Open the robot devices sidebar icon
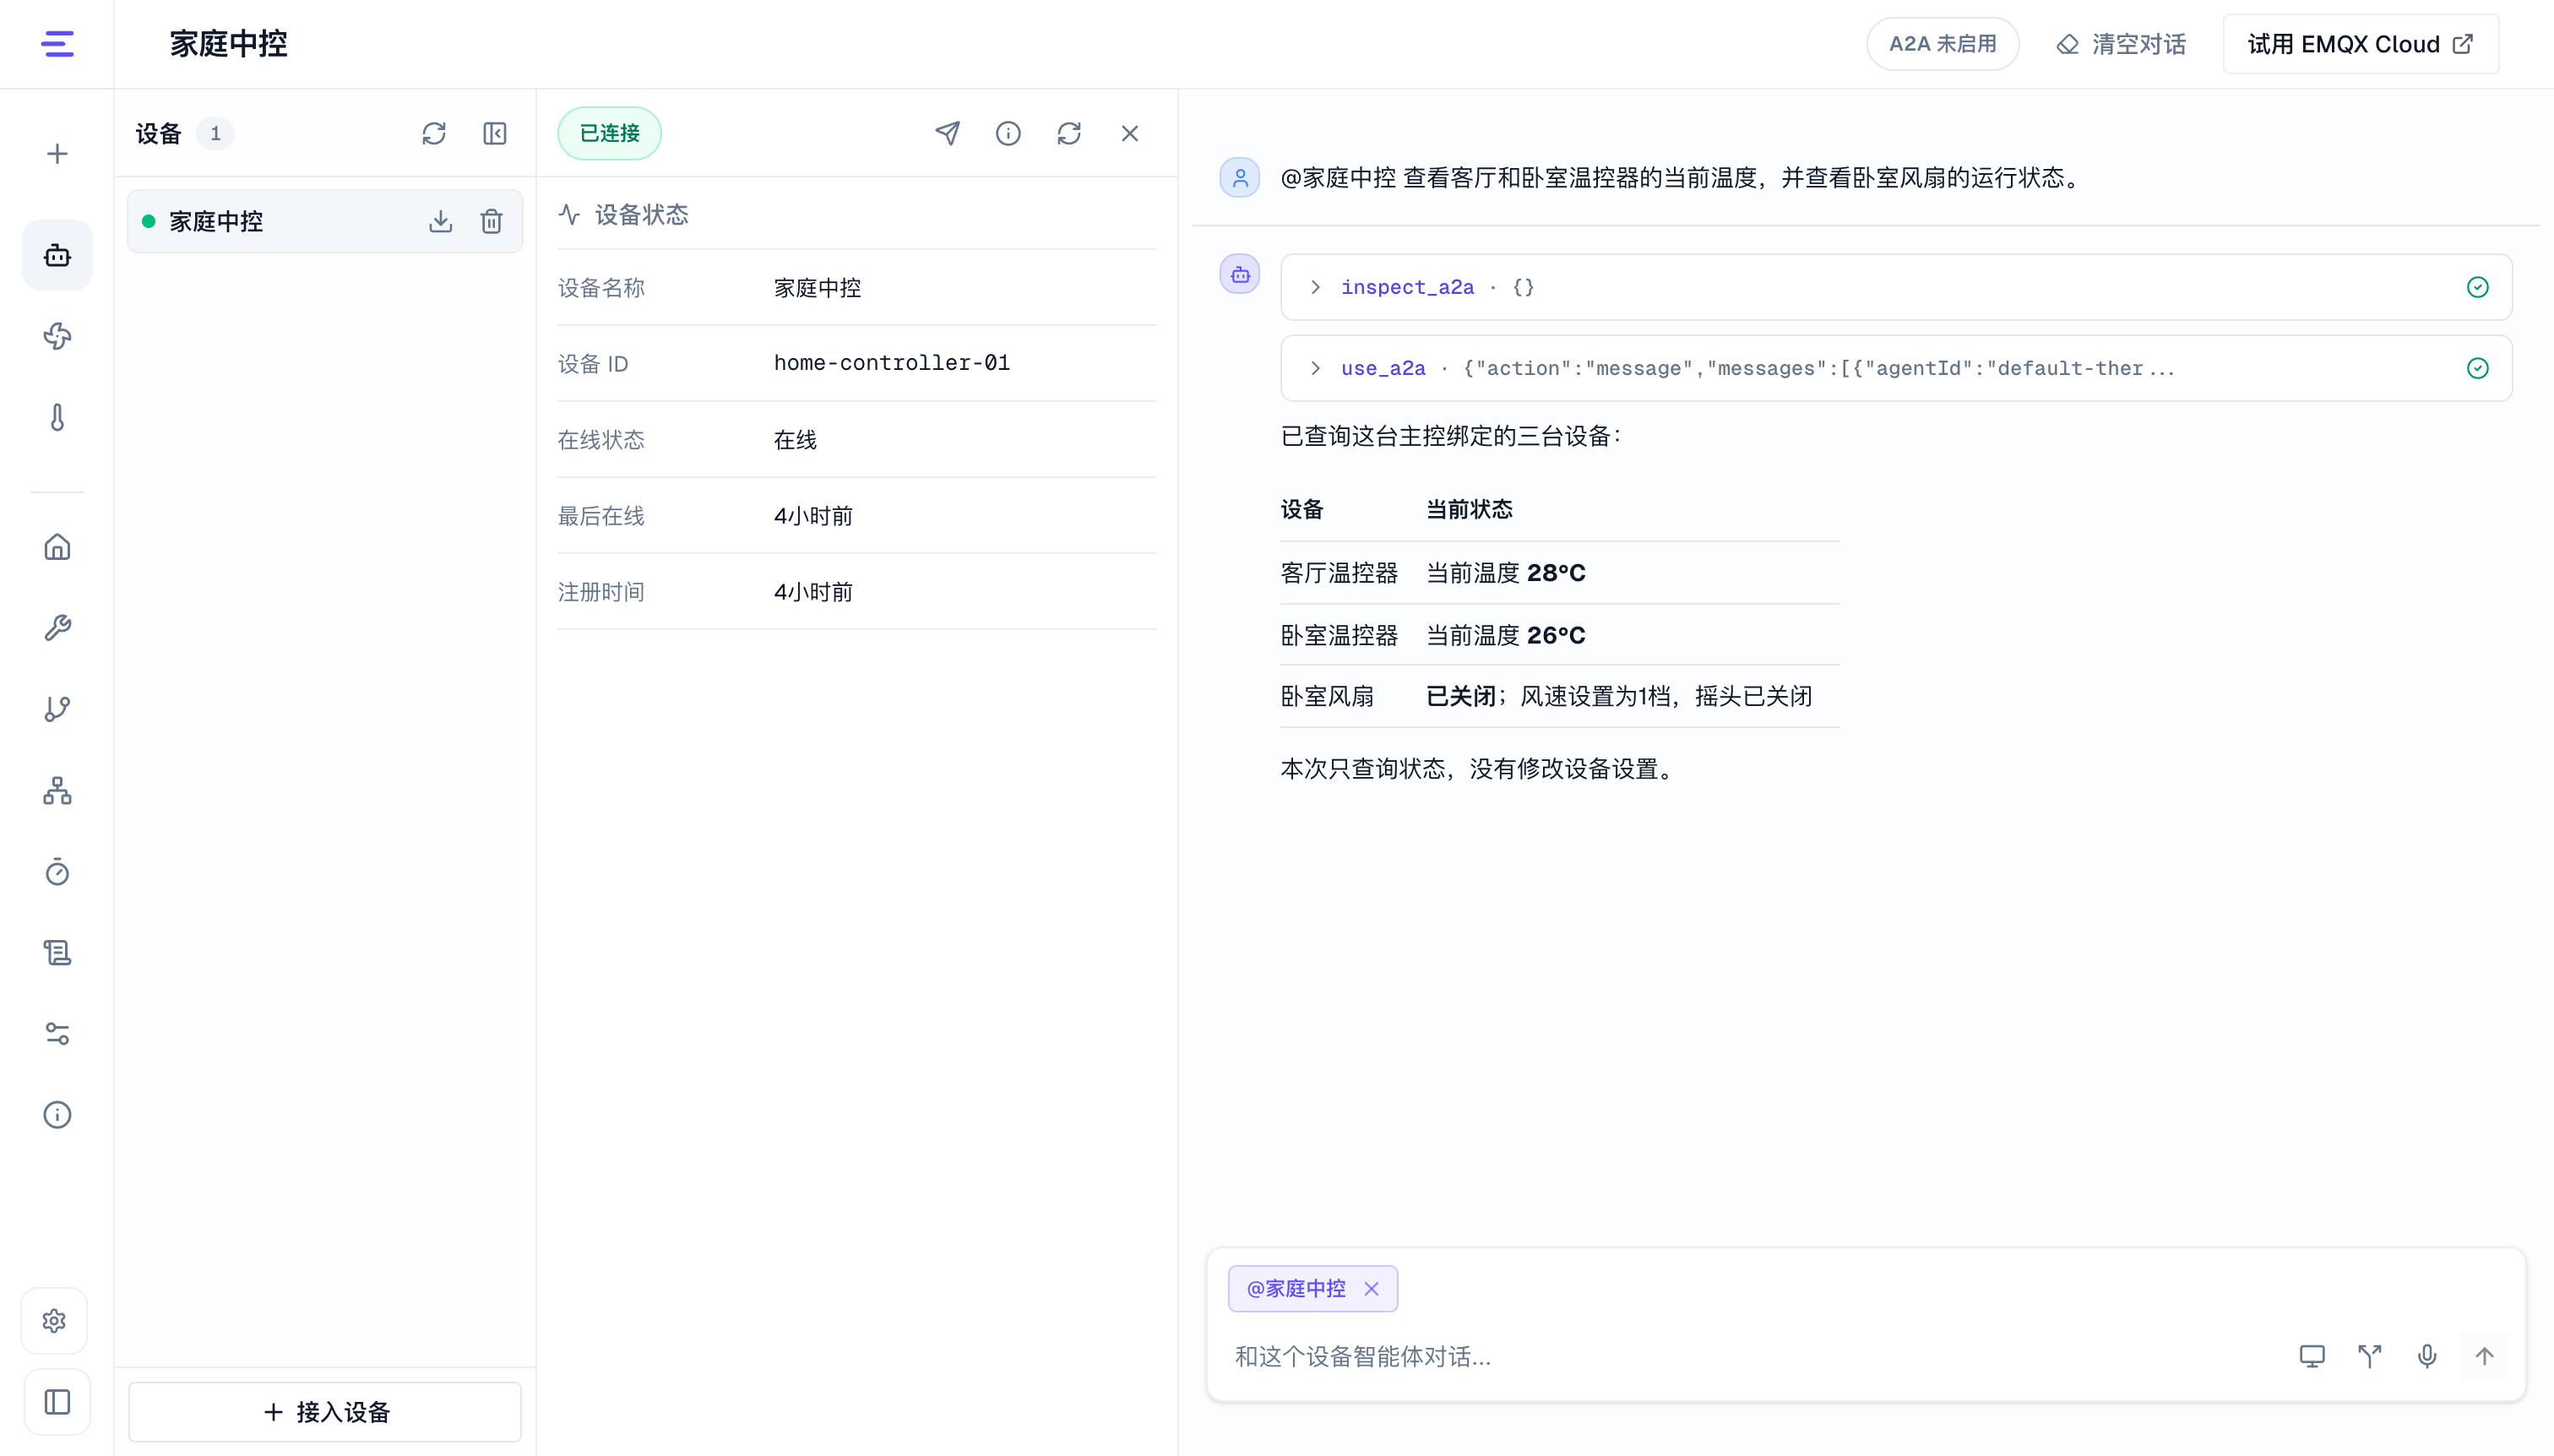Viewport: 2554px width, 1456px height. (x=57, y=256)
